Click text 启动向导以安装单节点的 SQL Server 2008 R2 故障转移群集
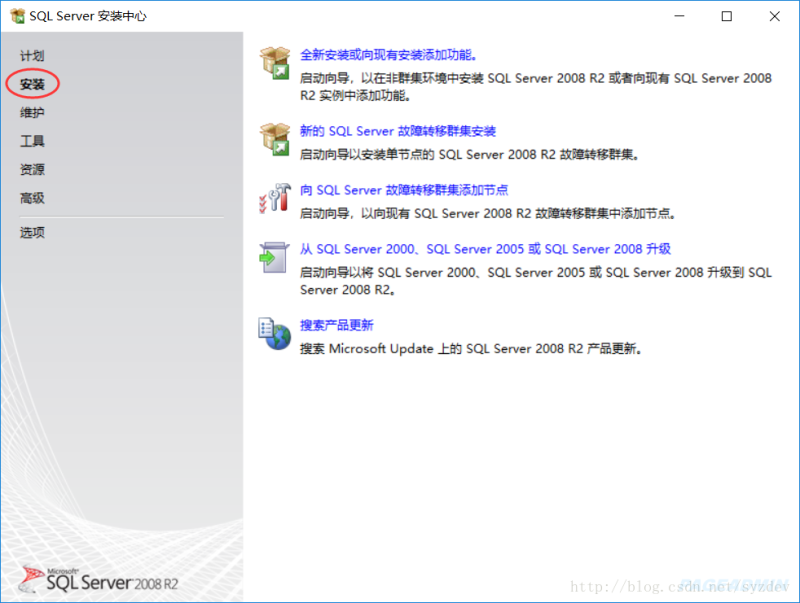This screenshot has width=800, height=603. click(469, 155)
